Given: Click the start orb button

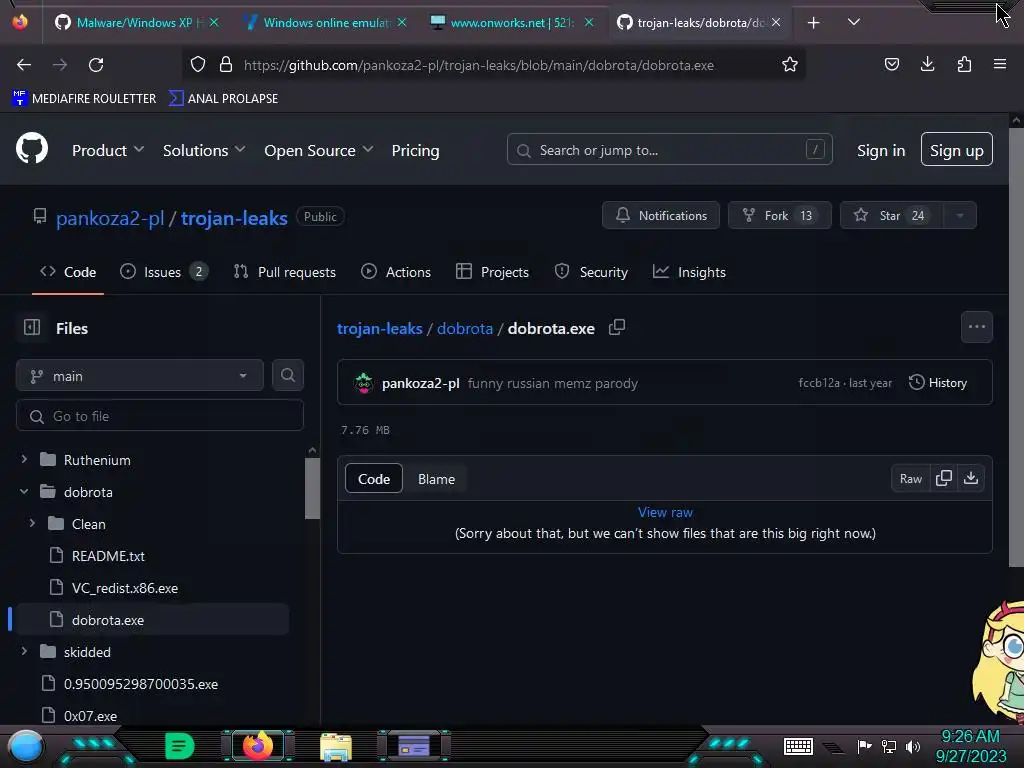Looking at the screenshot, I should (x=25, y=746).
